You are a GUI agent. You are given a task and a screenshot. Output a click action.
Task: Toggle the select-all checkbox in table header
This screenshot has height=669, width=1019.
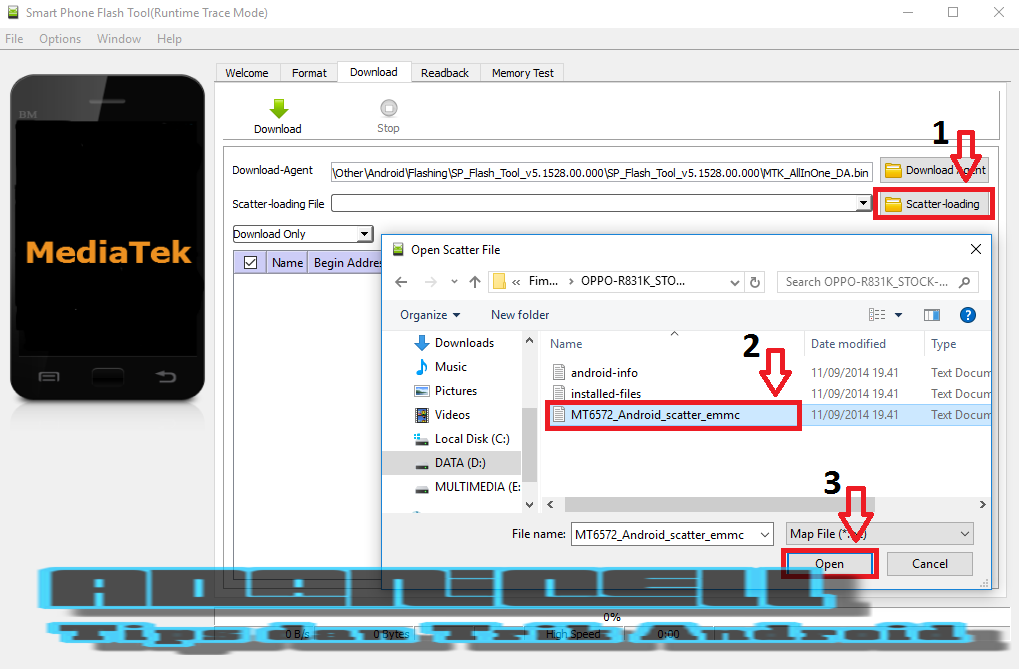pos(250,263)
